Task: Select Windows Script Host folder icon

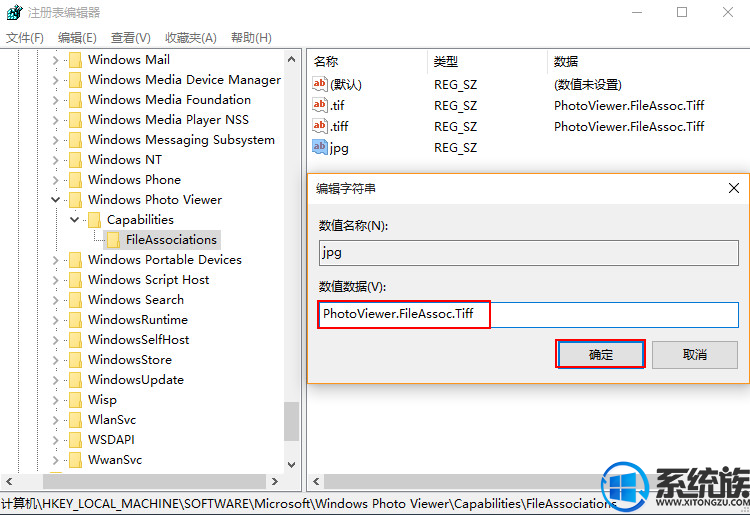Action: pos(75,280)
